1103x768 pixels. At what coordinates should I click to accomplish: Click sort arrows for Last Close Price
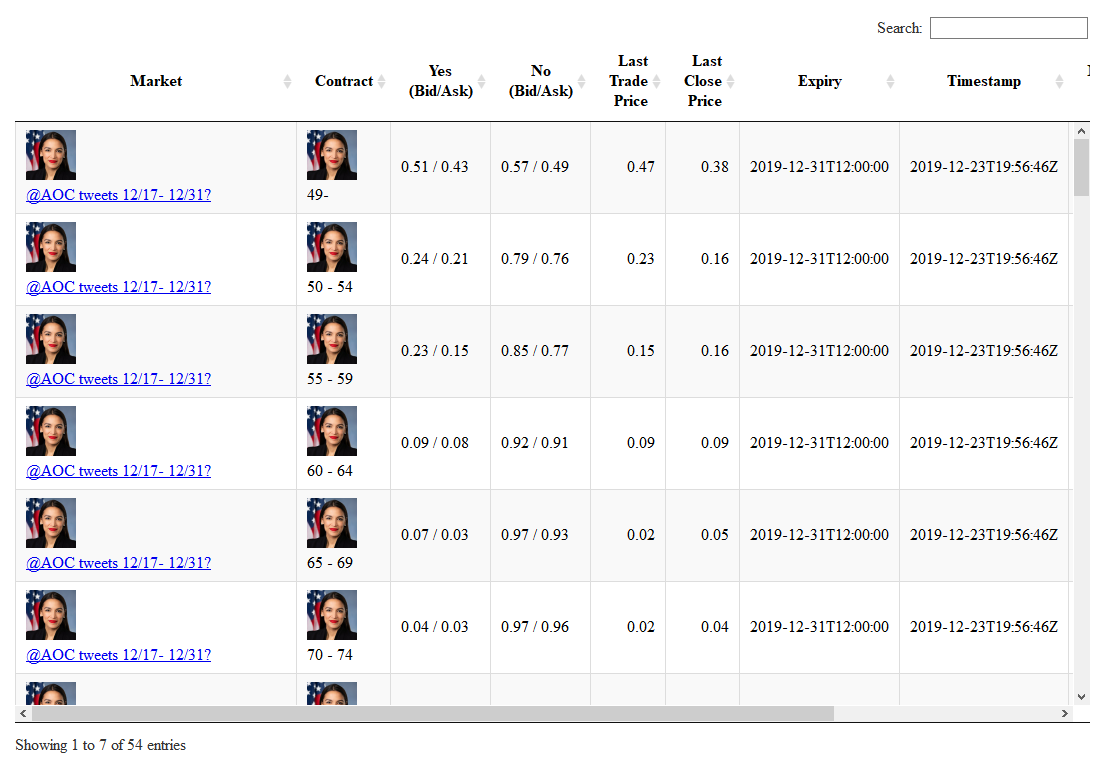[730, 82]
